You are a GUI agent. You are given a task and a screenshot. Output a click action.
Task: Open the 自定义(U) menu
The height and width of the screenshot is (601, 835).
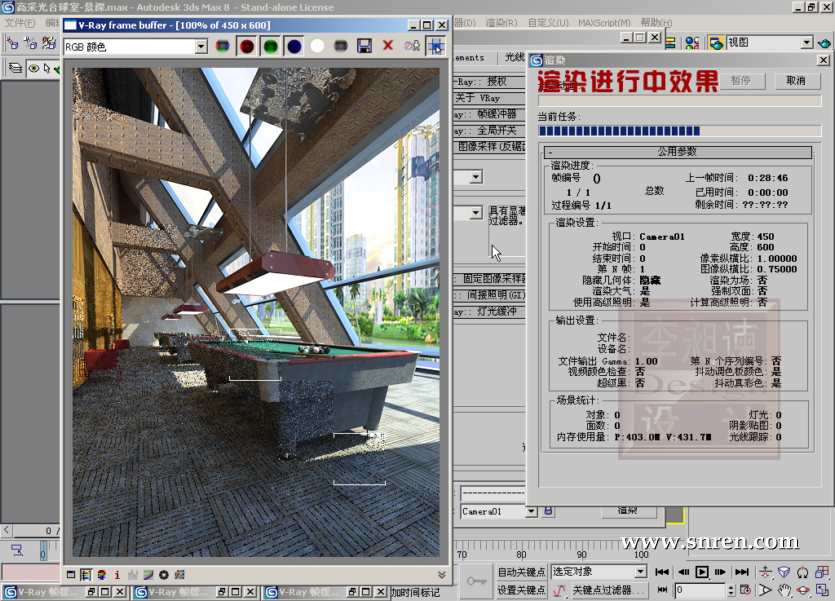tap(548, 23)
